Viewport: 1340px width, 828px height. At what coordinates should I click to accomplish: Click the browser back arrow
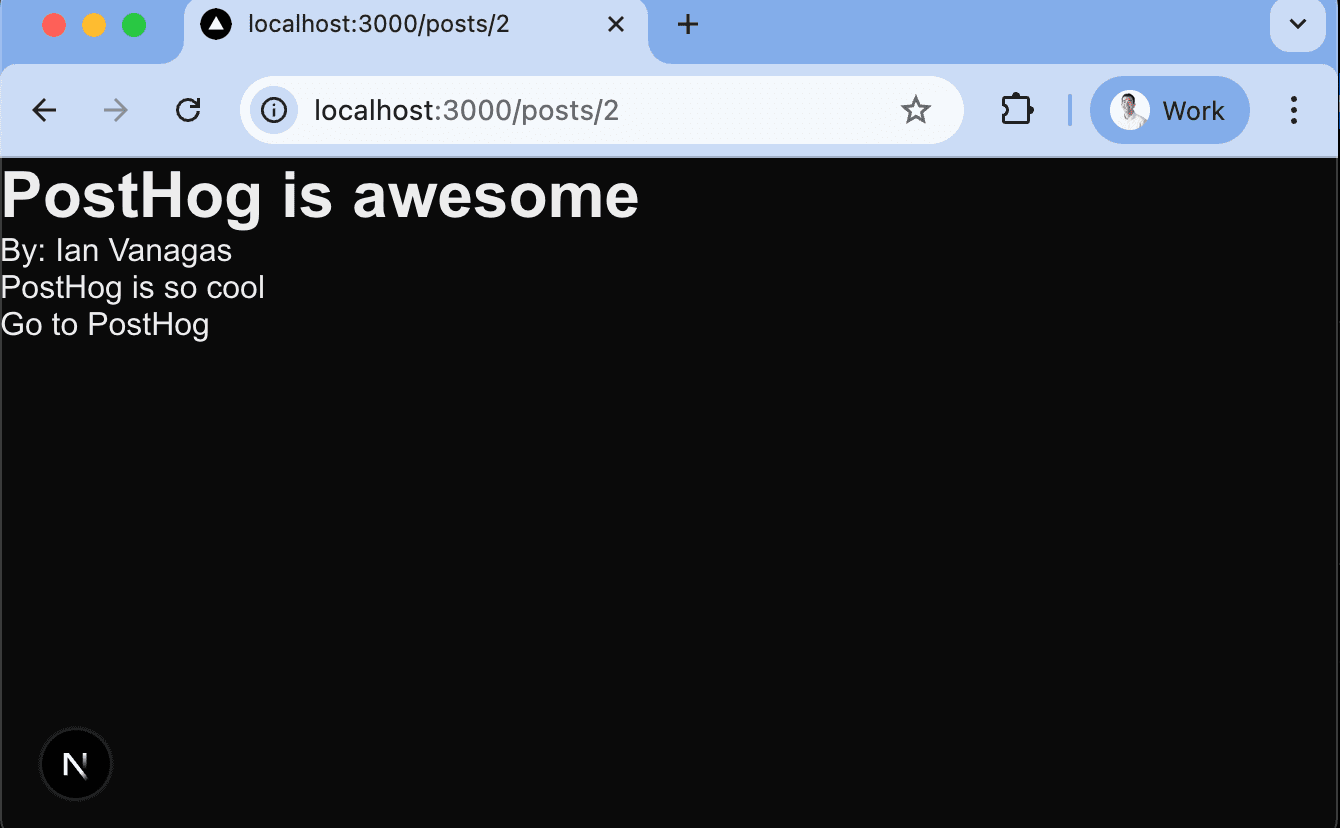point(44,110)
